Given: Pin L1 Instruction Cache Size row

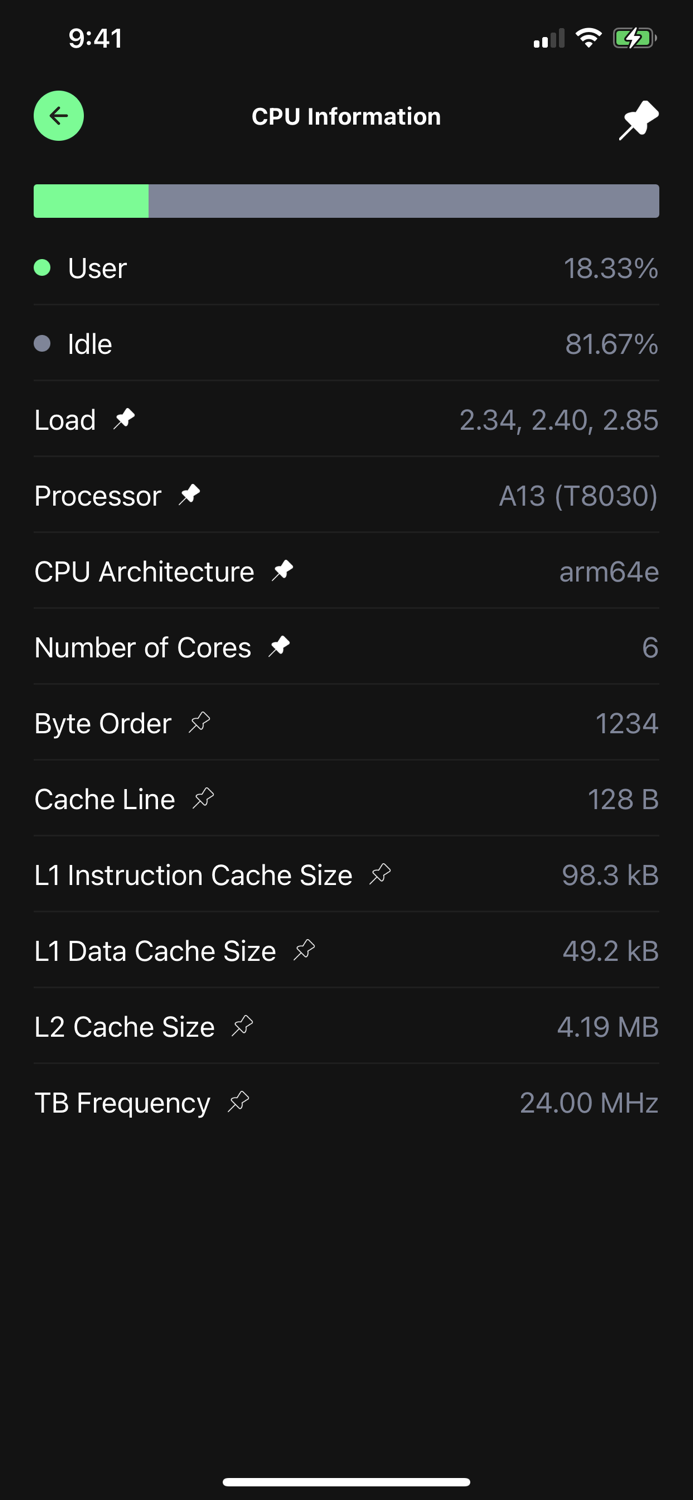Looking at the screenshot, I should click(x=381, y=874).
